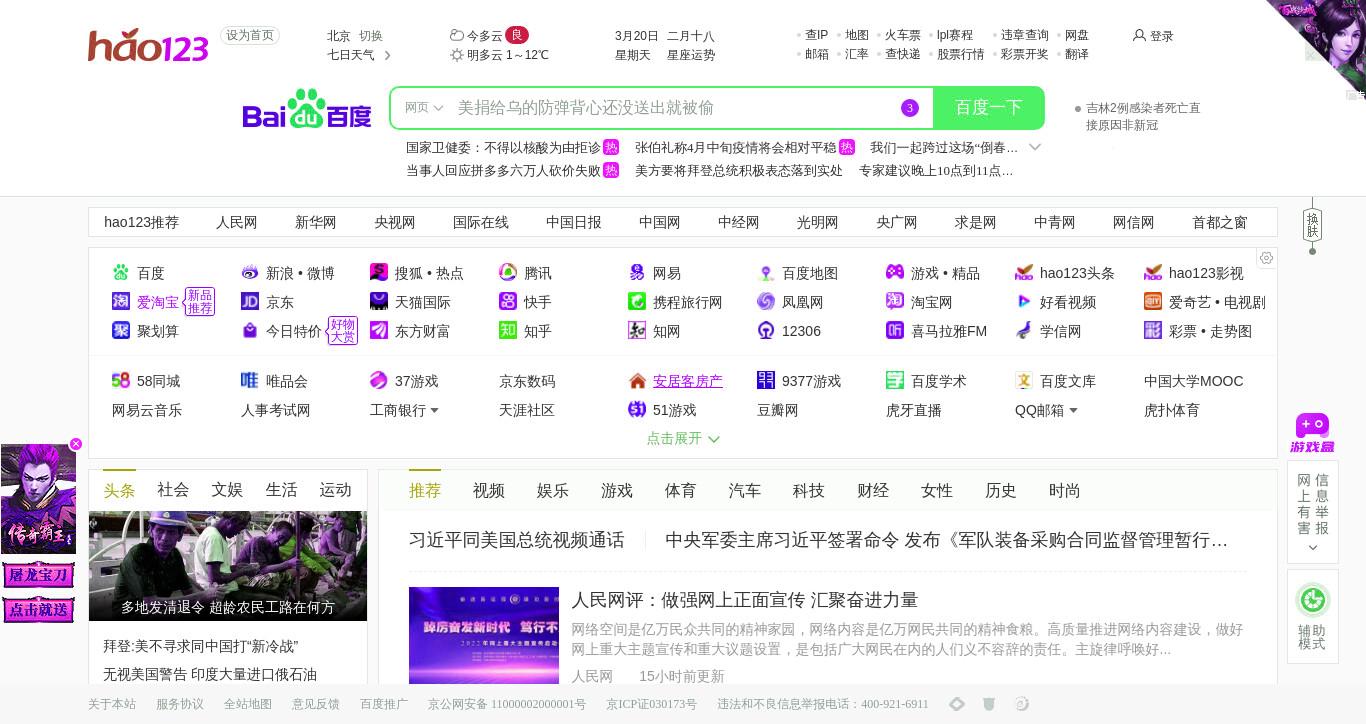Click the Baidu search input field
This screenshot has height=724, width=1366.
pyautogui.click(x=670, y=108)
